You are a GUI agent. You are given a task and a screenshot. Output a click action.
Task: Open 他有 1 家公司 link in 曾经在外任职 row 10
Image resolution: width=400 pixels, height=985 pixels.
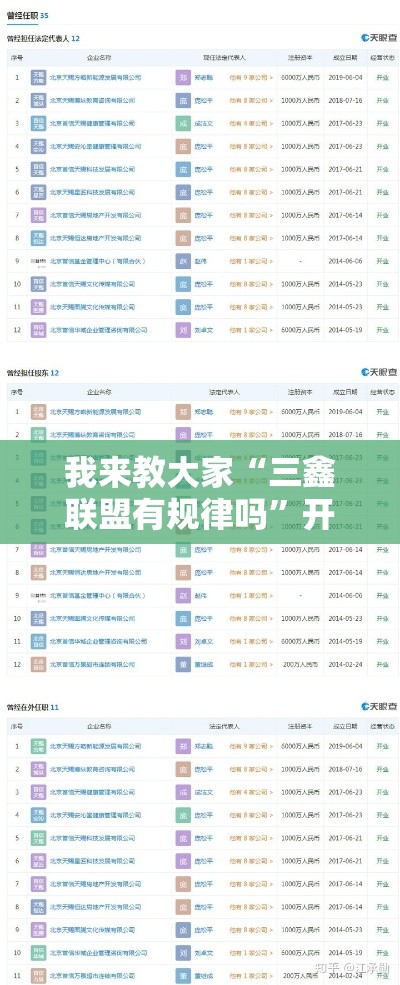251,953
